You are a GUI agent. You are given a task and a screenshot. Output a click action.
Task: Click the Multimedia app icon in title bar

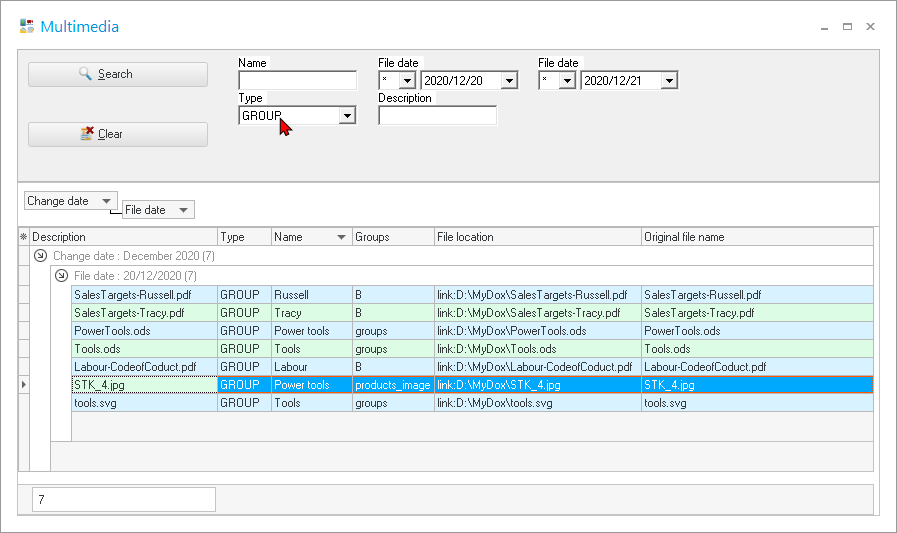pos(27,27)
